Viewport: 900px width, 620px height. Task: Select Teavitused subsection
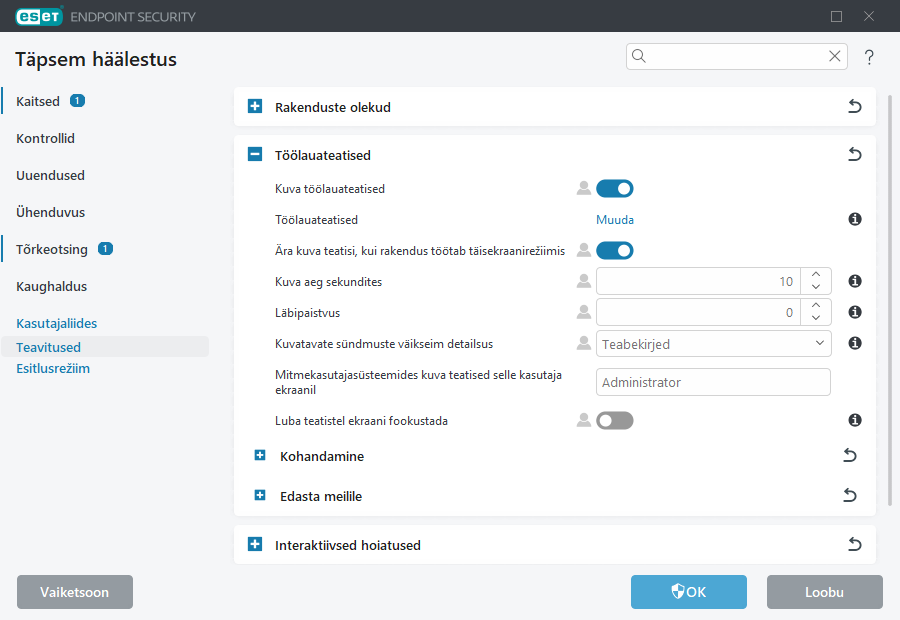tap(105, 347)
